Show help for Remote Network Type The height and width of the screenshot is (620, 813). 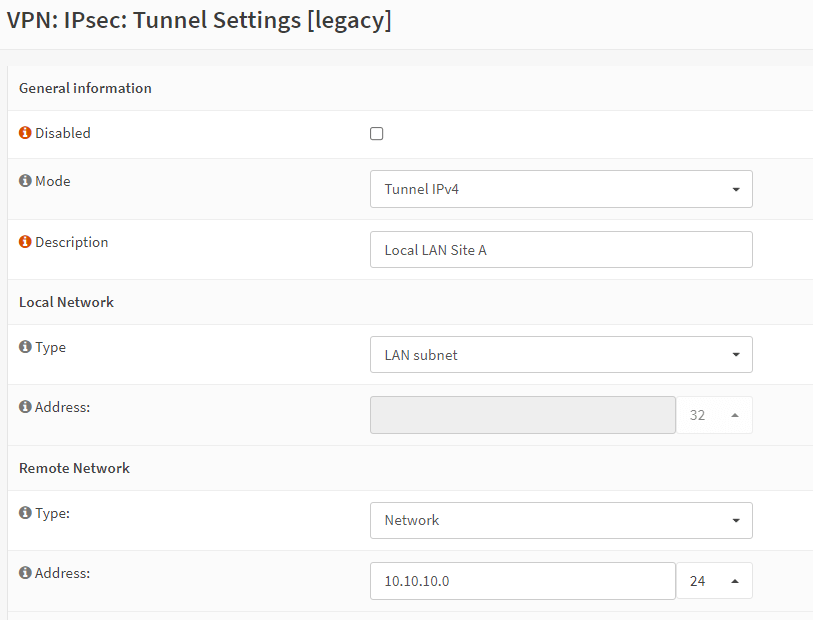tap(25, 512)
